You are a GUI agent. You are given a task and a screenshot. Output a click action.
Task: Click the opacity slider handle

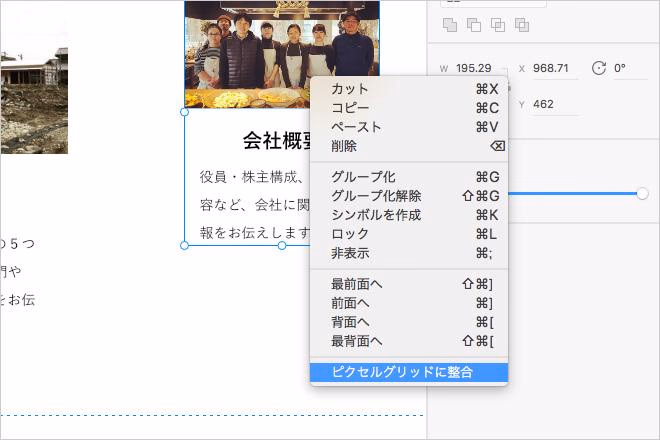point(642,193)
